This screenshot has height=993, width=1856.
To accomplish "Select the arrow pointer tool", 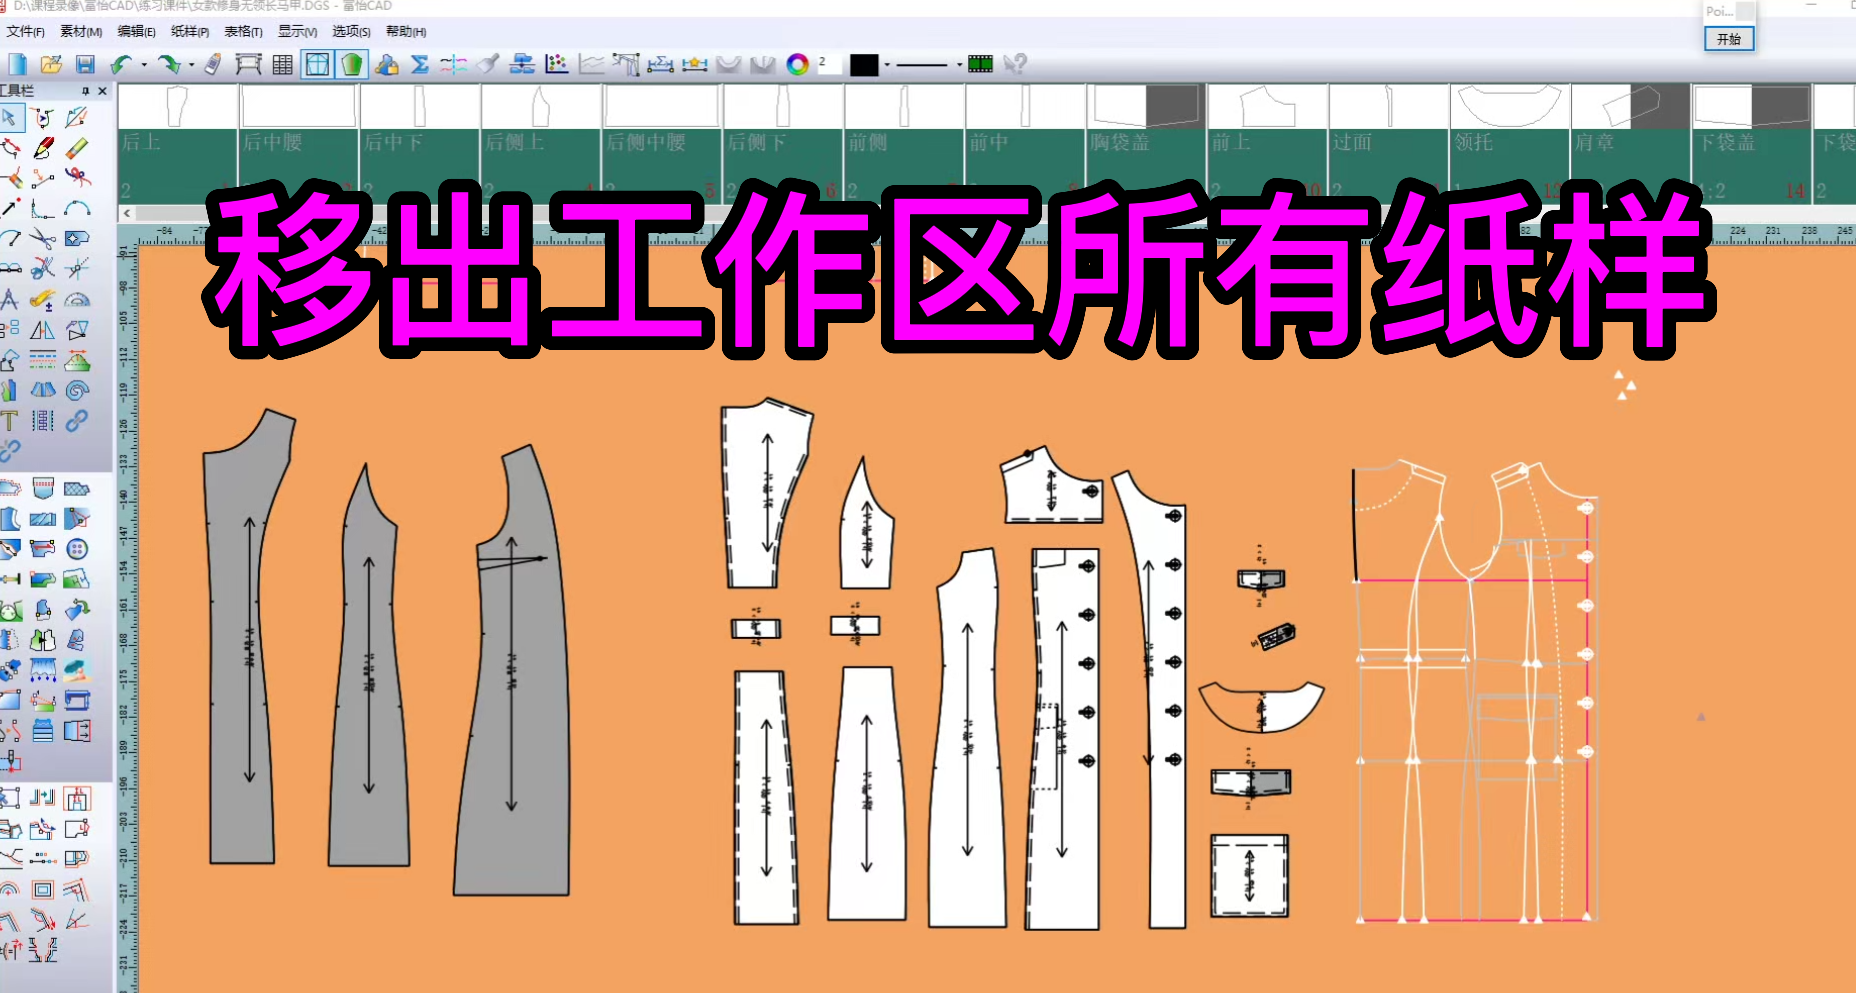I will 10,118.
